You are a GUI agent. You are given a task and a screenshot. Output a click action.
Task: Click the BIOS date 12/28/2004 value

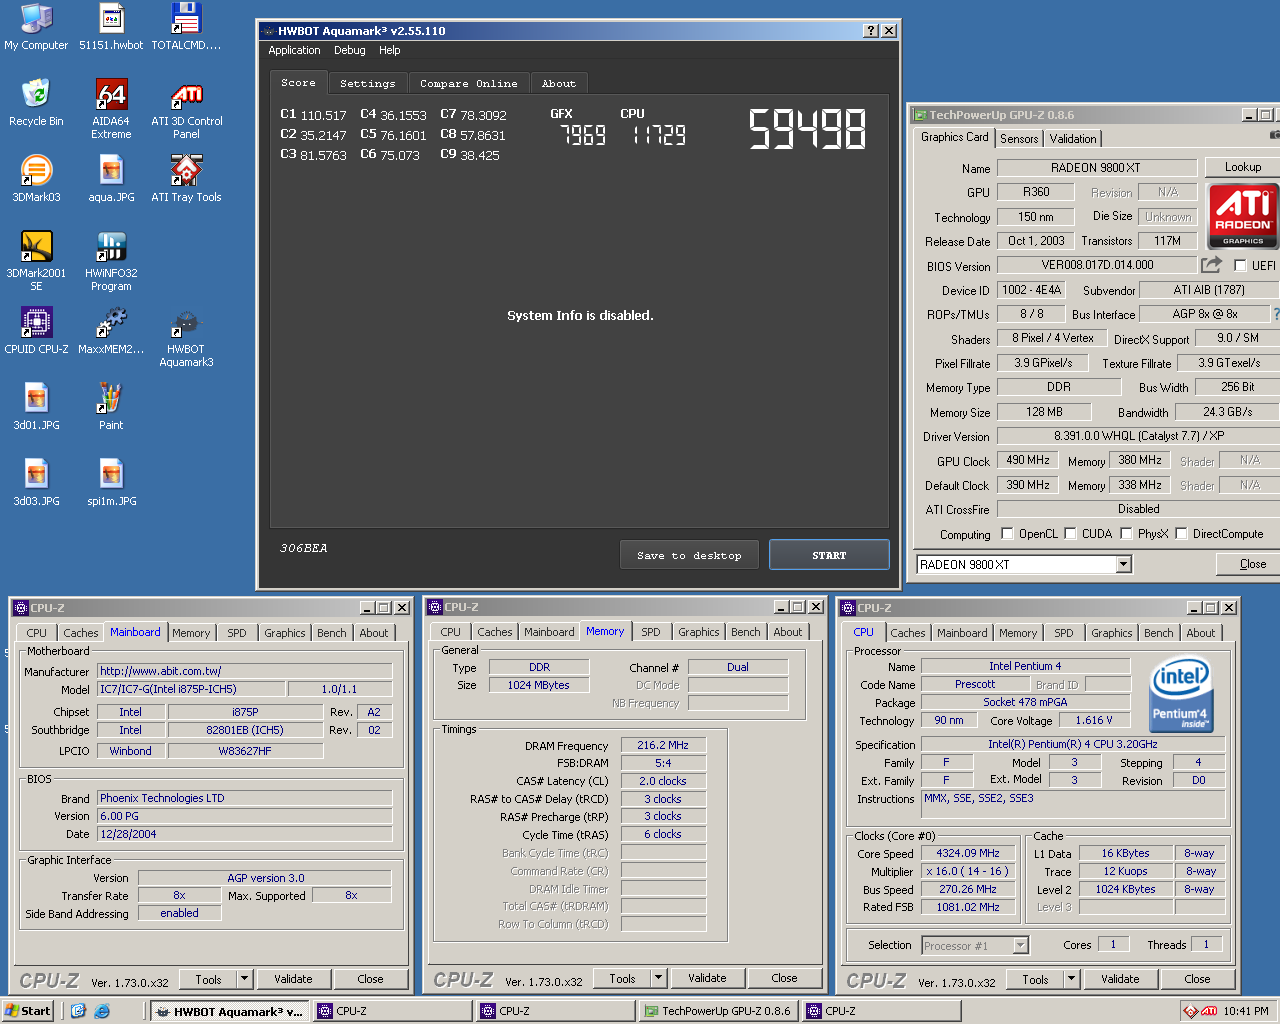tap(245, 834)
